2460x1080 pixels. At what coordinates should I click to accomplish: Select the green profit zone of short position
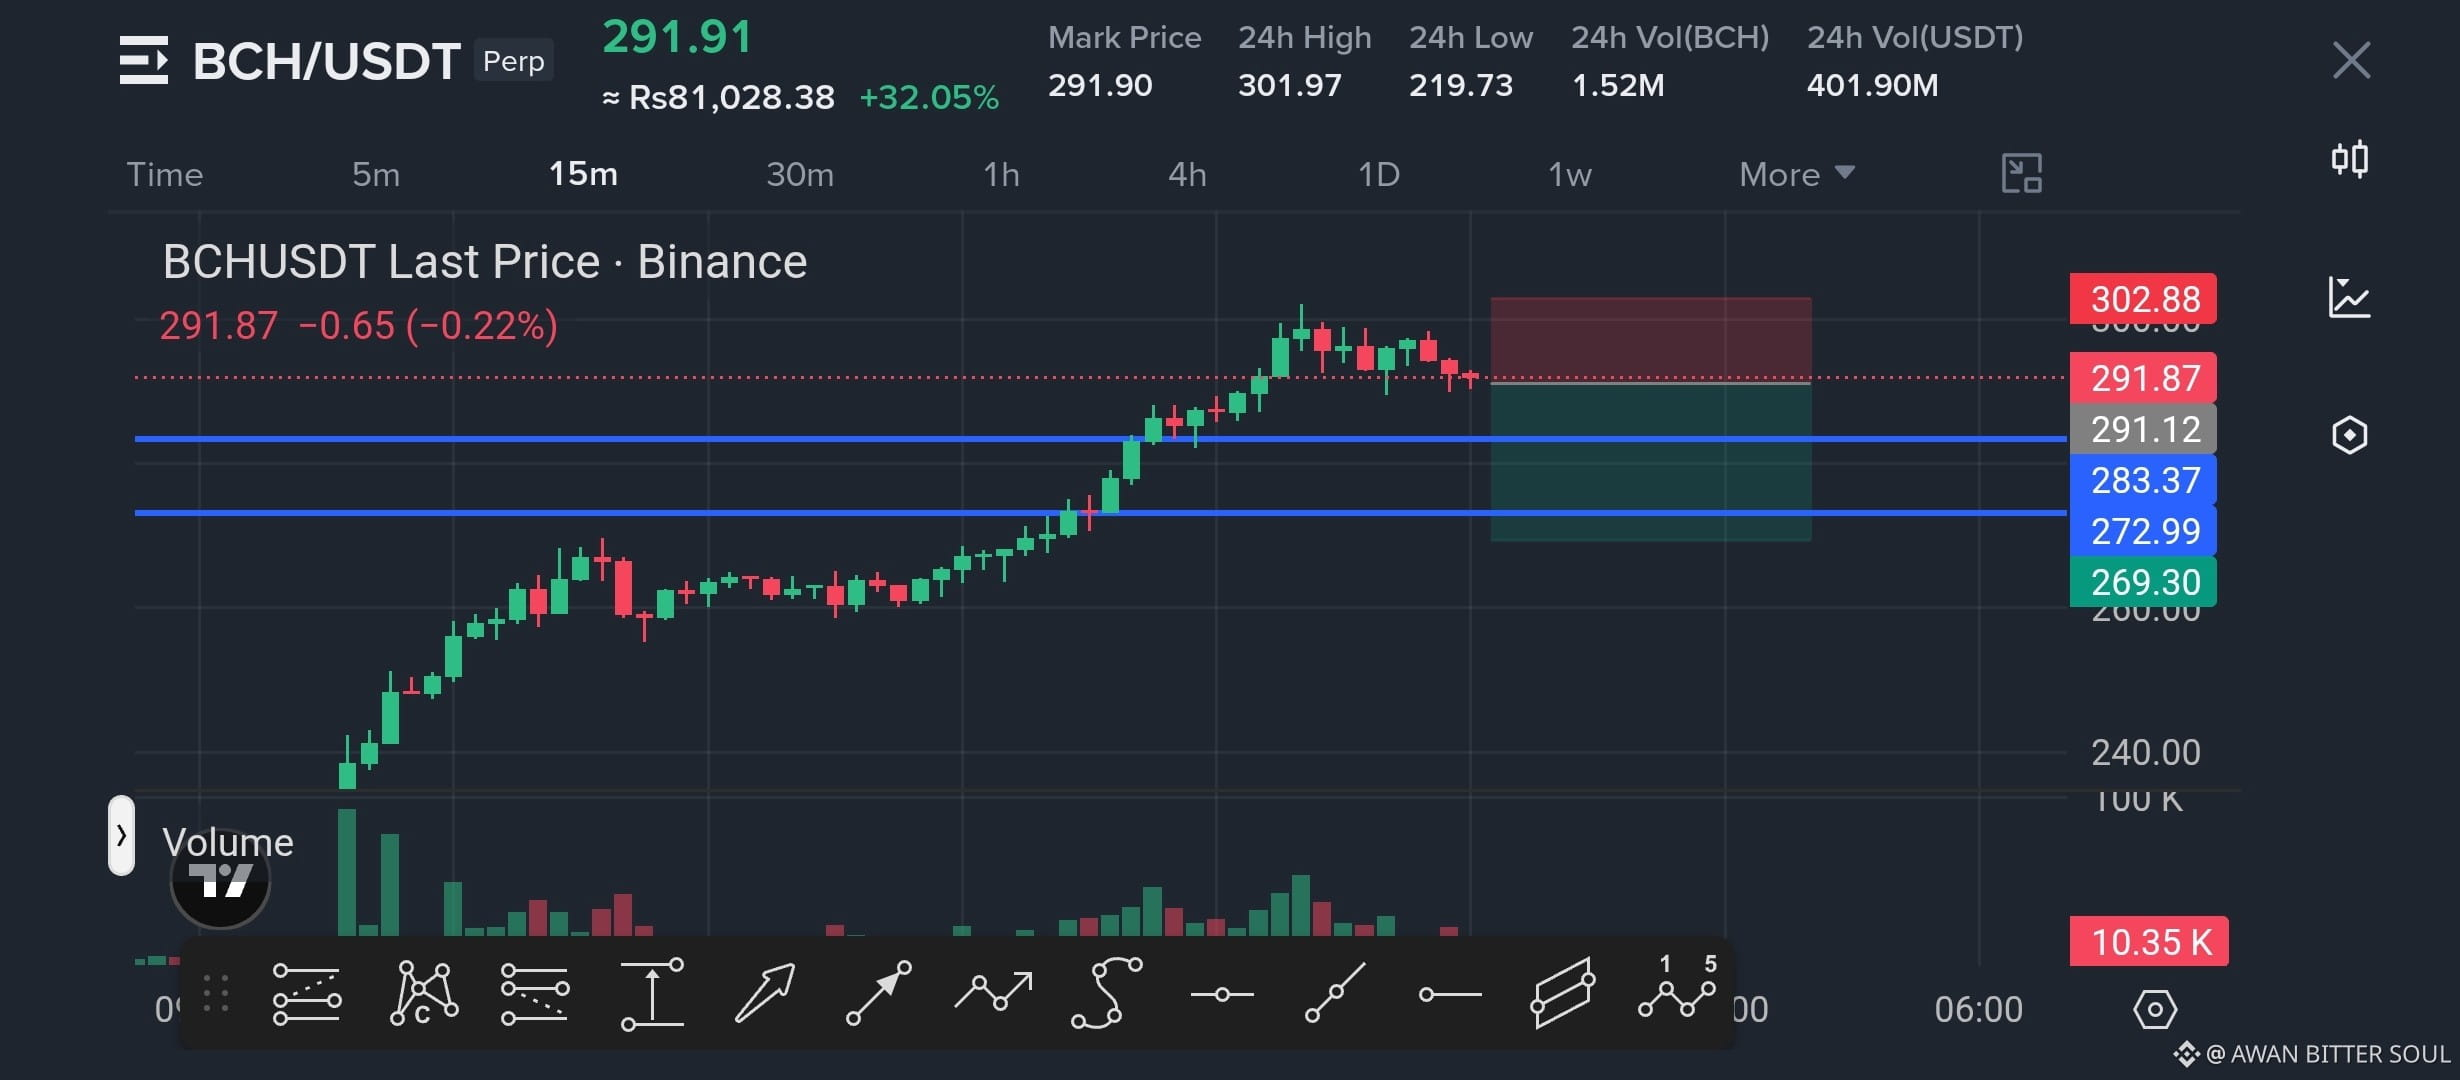coord(1651,463)
